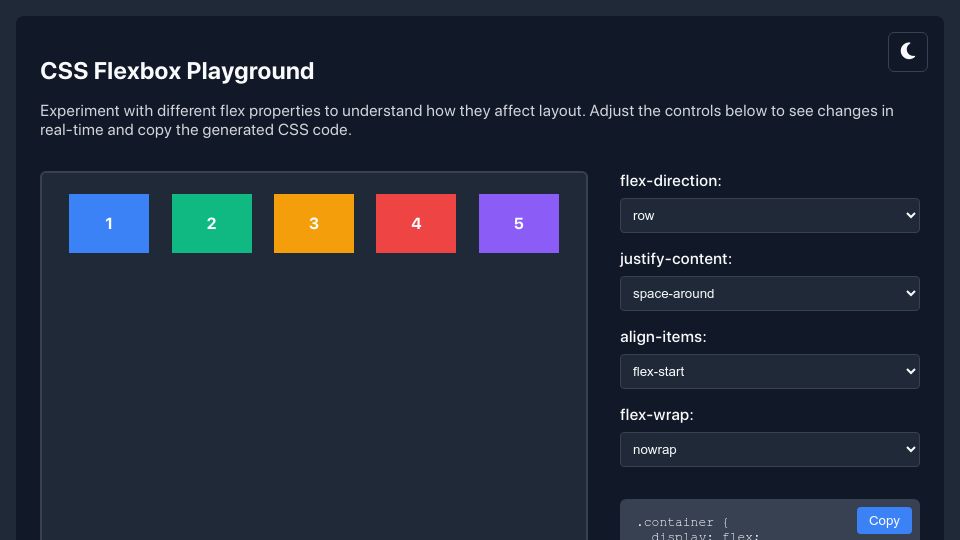Open the flex-wrap dropdown showing nowrap

pos(770,449)
